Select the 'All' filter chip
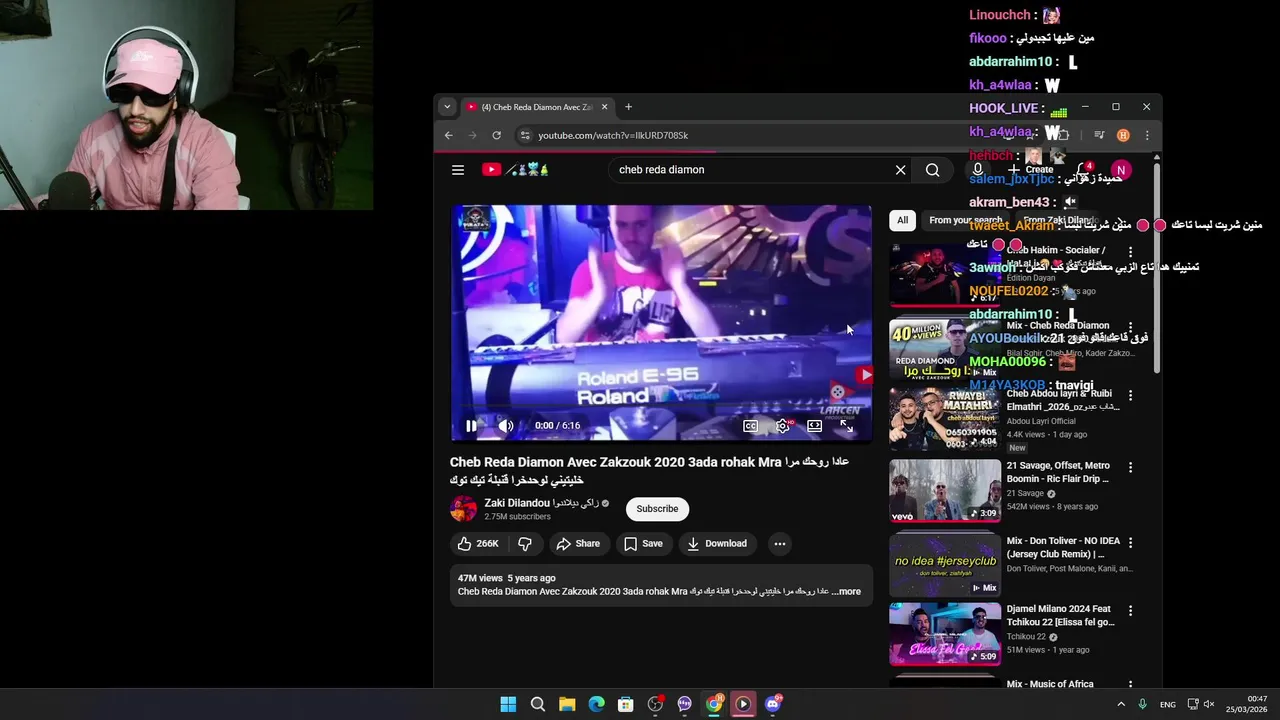The image size is (1280, 720). pyautogui.click(x=902, y=220)
